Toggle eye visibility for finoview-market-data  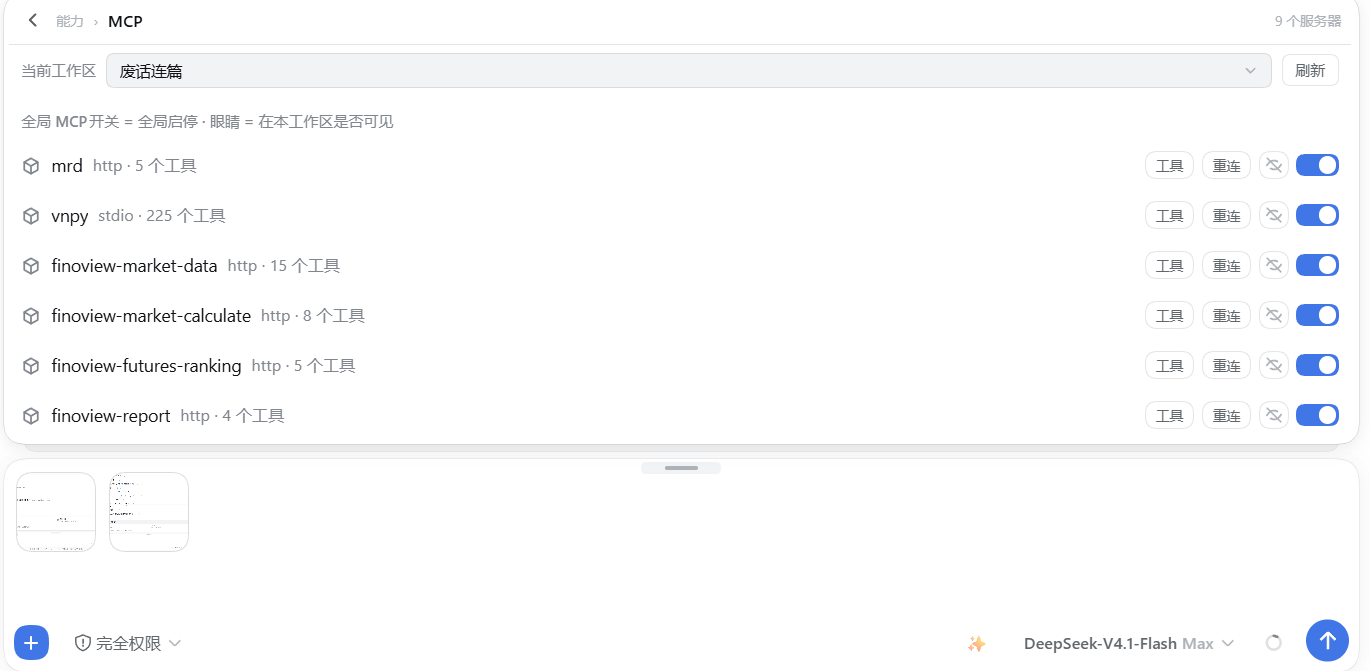click(1273, 265)
